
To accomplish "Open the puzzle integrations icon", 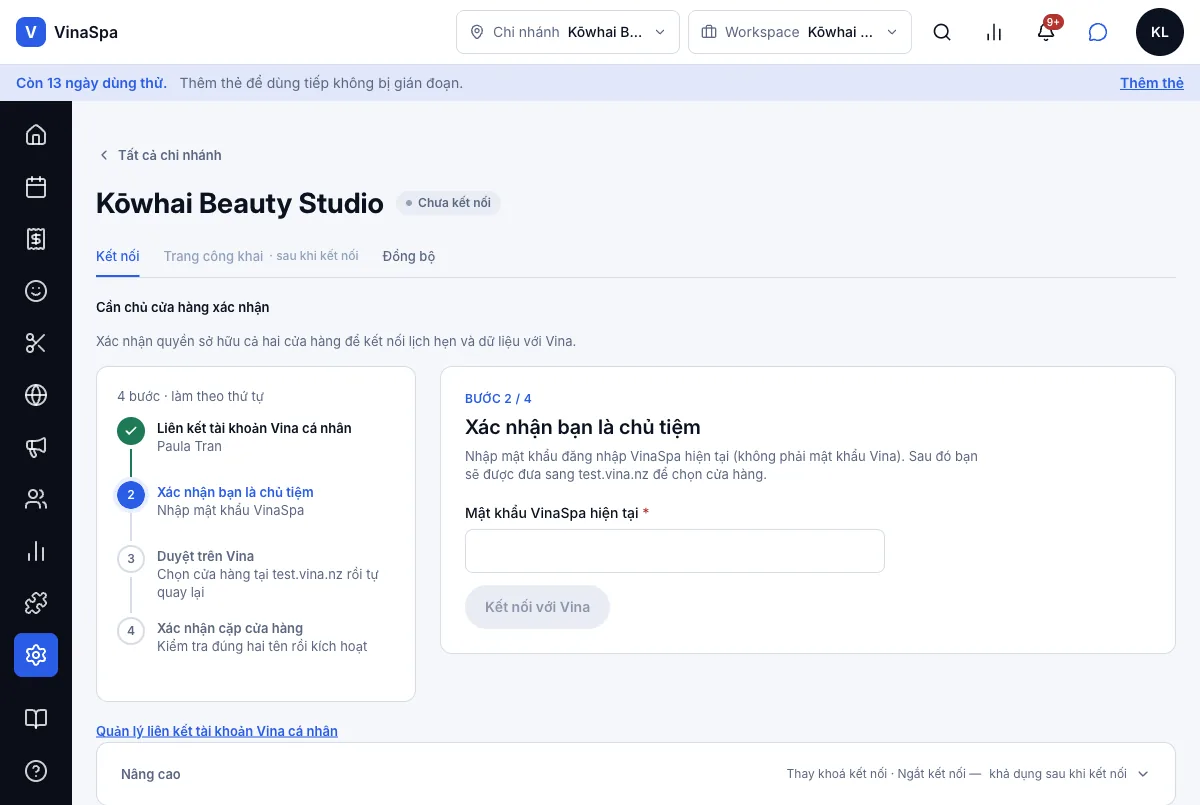I will click(36, 603).
